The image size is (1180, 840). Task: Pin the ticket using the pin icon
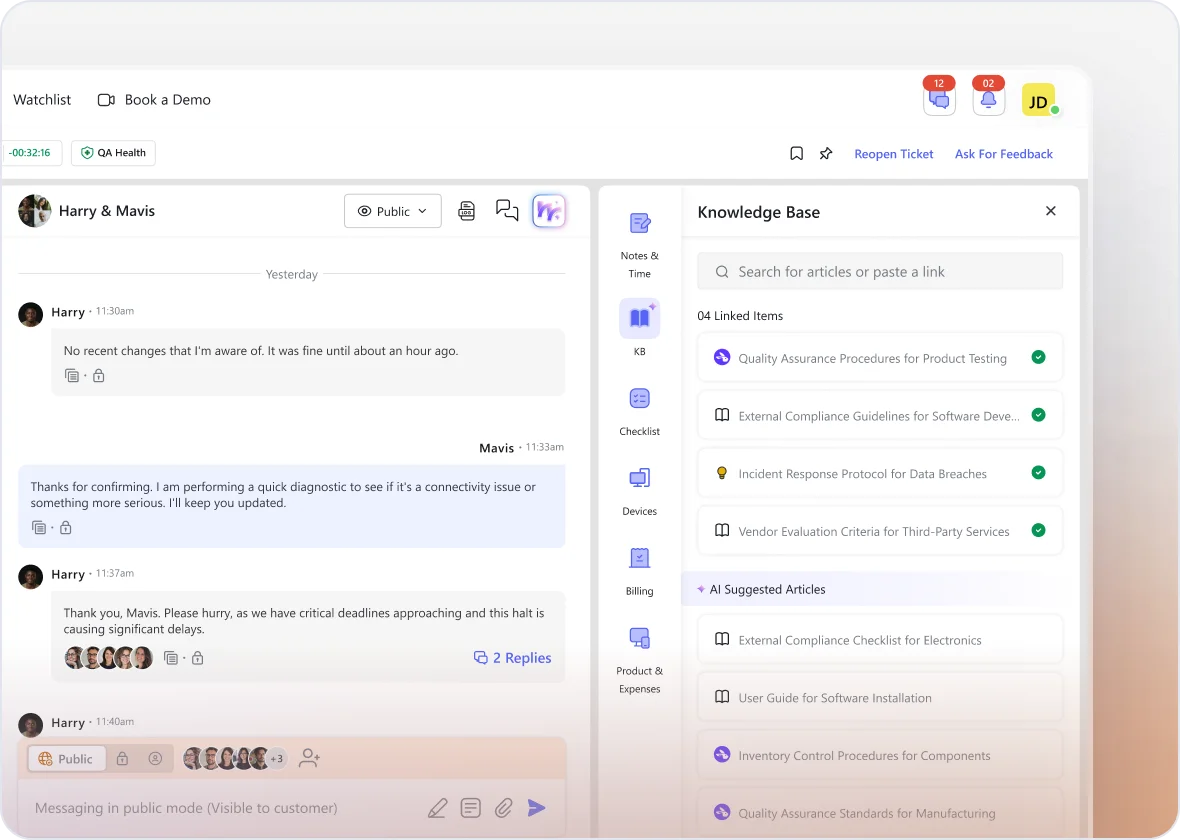pyautogui.click(x=826, y=154)
